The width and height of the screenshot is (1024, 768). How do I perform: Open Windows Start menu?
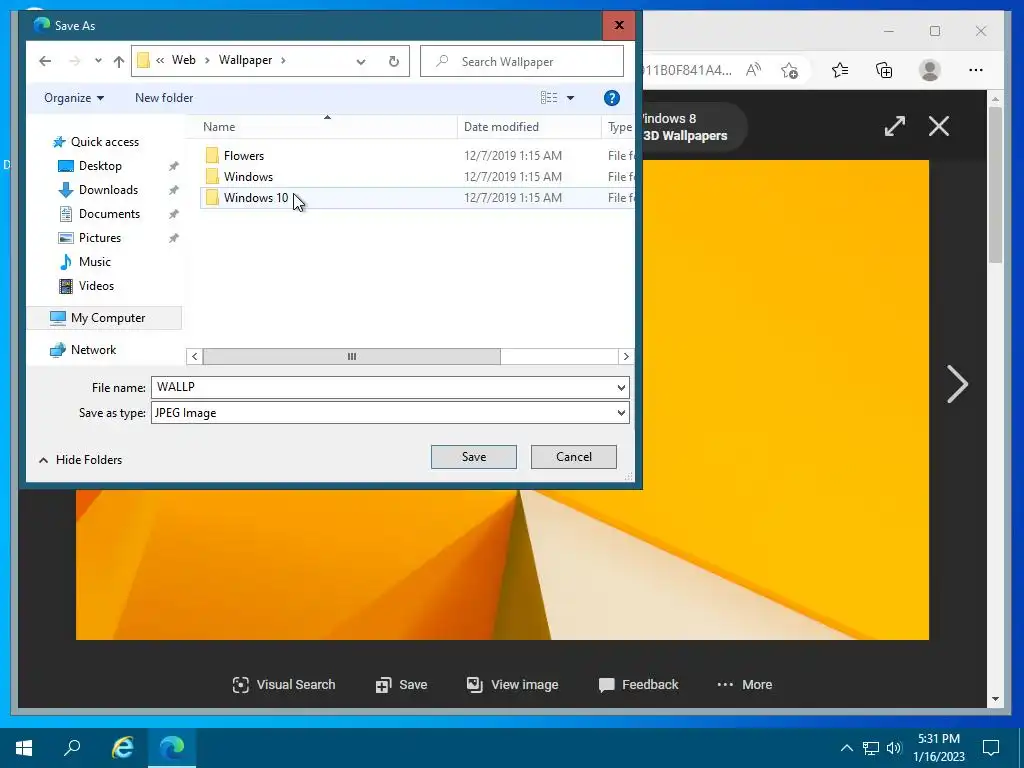click(x=24, y=748)
